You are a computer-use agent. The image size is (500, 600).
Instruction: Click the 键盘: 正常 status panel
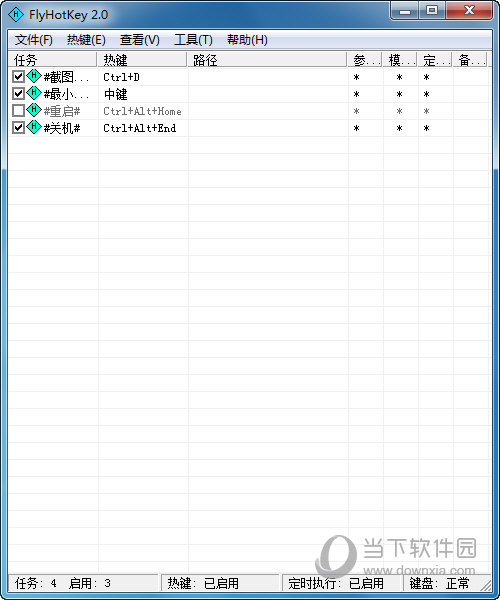click(440, 583)
